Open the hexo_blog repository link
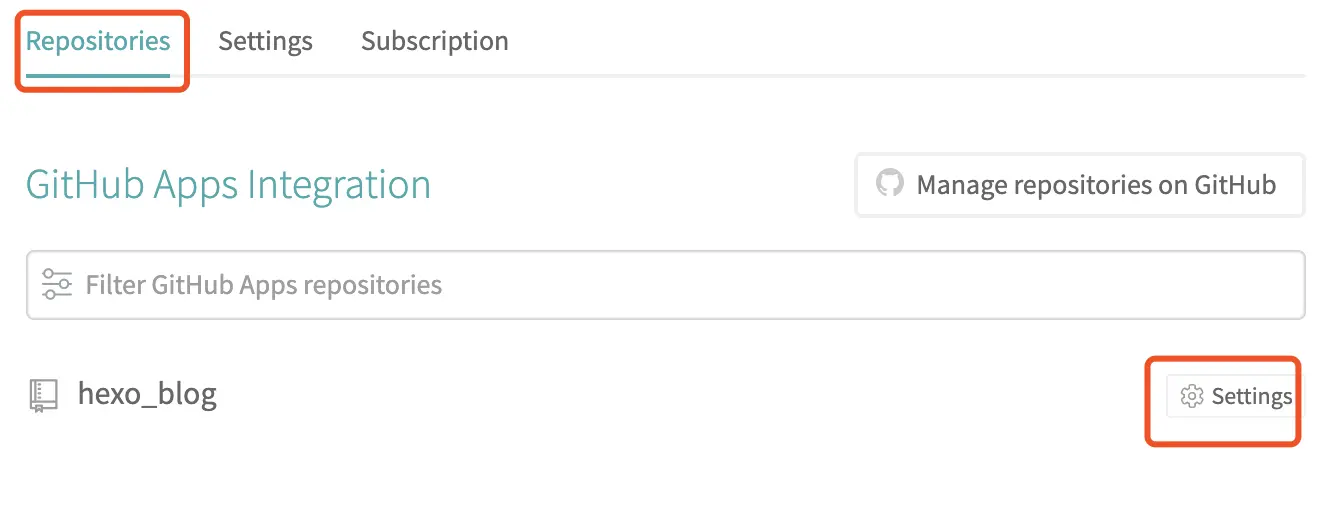The image size is (1330, 518). pos(147,395)
